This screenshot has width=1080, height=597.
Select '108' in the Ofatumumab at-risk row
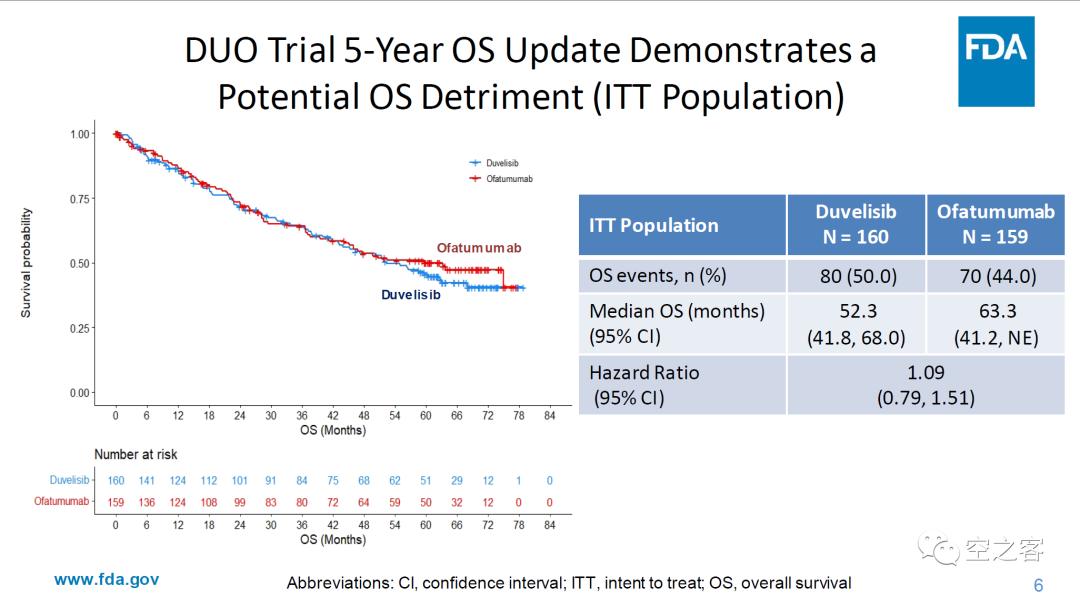pos(209,503)
